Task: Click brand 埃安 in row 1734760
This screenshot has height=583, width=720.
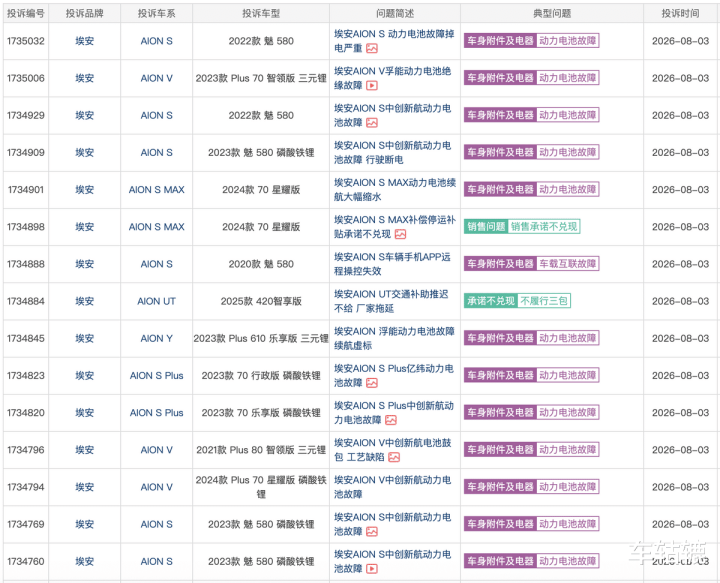Action: pos(84,561)
